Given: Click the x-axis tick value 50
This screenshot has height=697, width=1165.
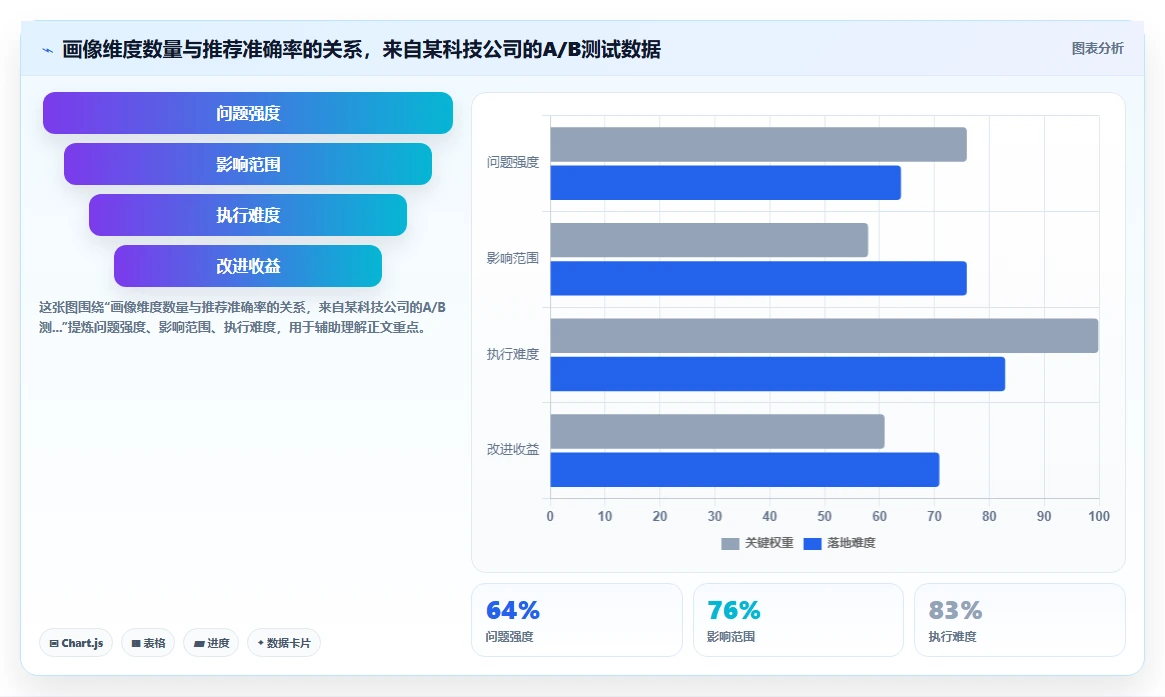Looking at the screenshot, I should click(x=824, y=516).
